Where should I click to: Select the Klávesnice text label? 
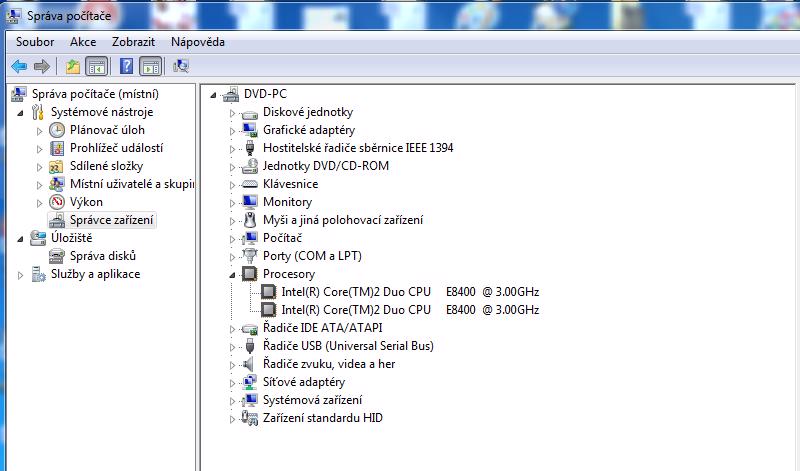pyautogui.click(x=290, y=184)
